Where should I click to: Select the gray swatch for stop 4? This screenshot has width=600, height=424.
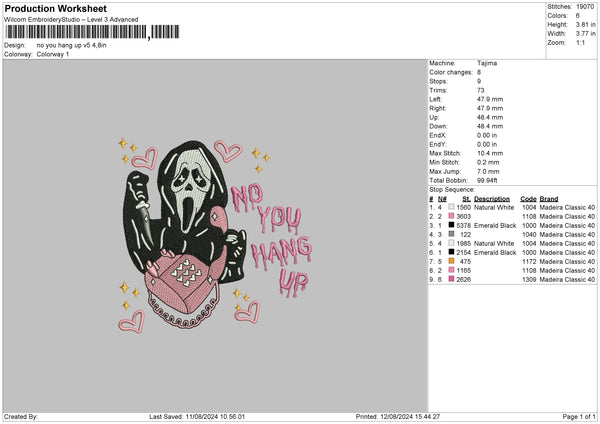tap(451, 234)
